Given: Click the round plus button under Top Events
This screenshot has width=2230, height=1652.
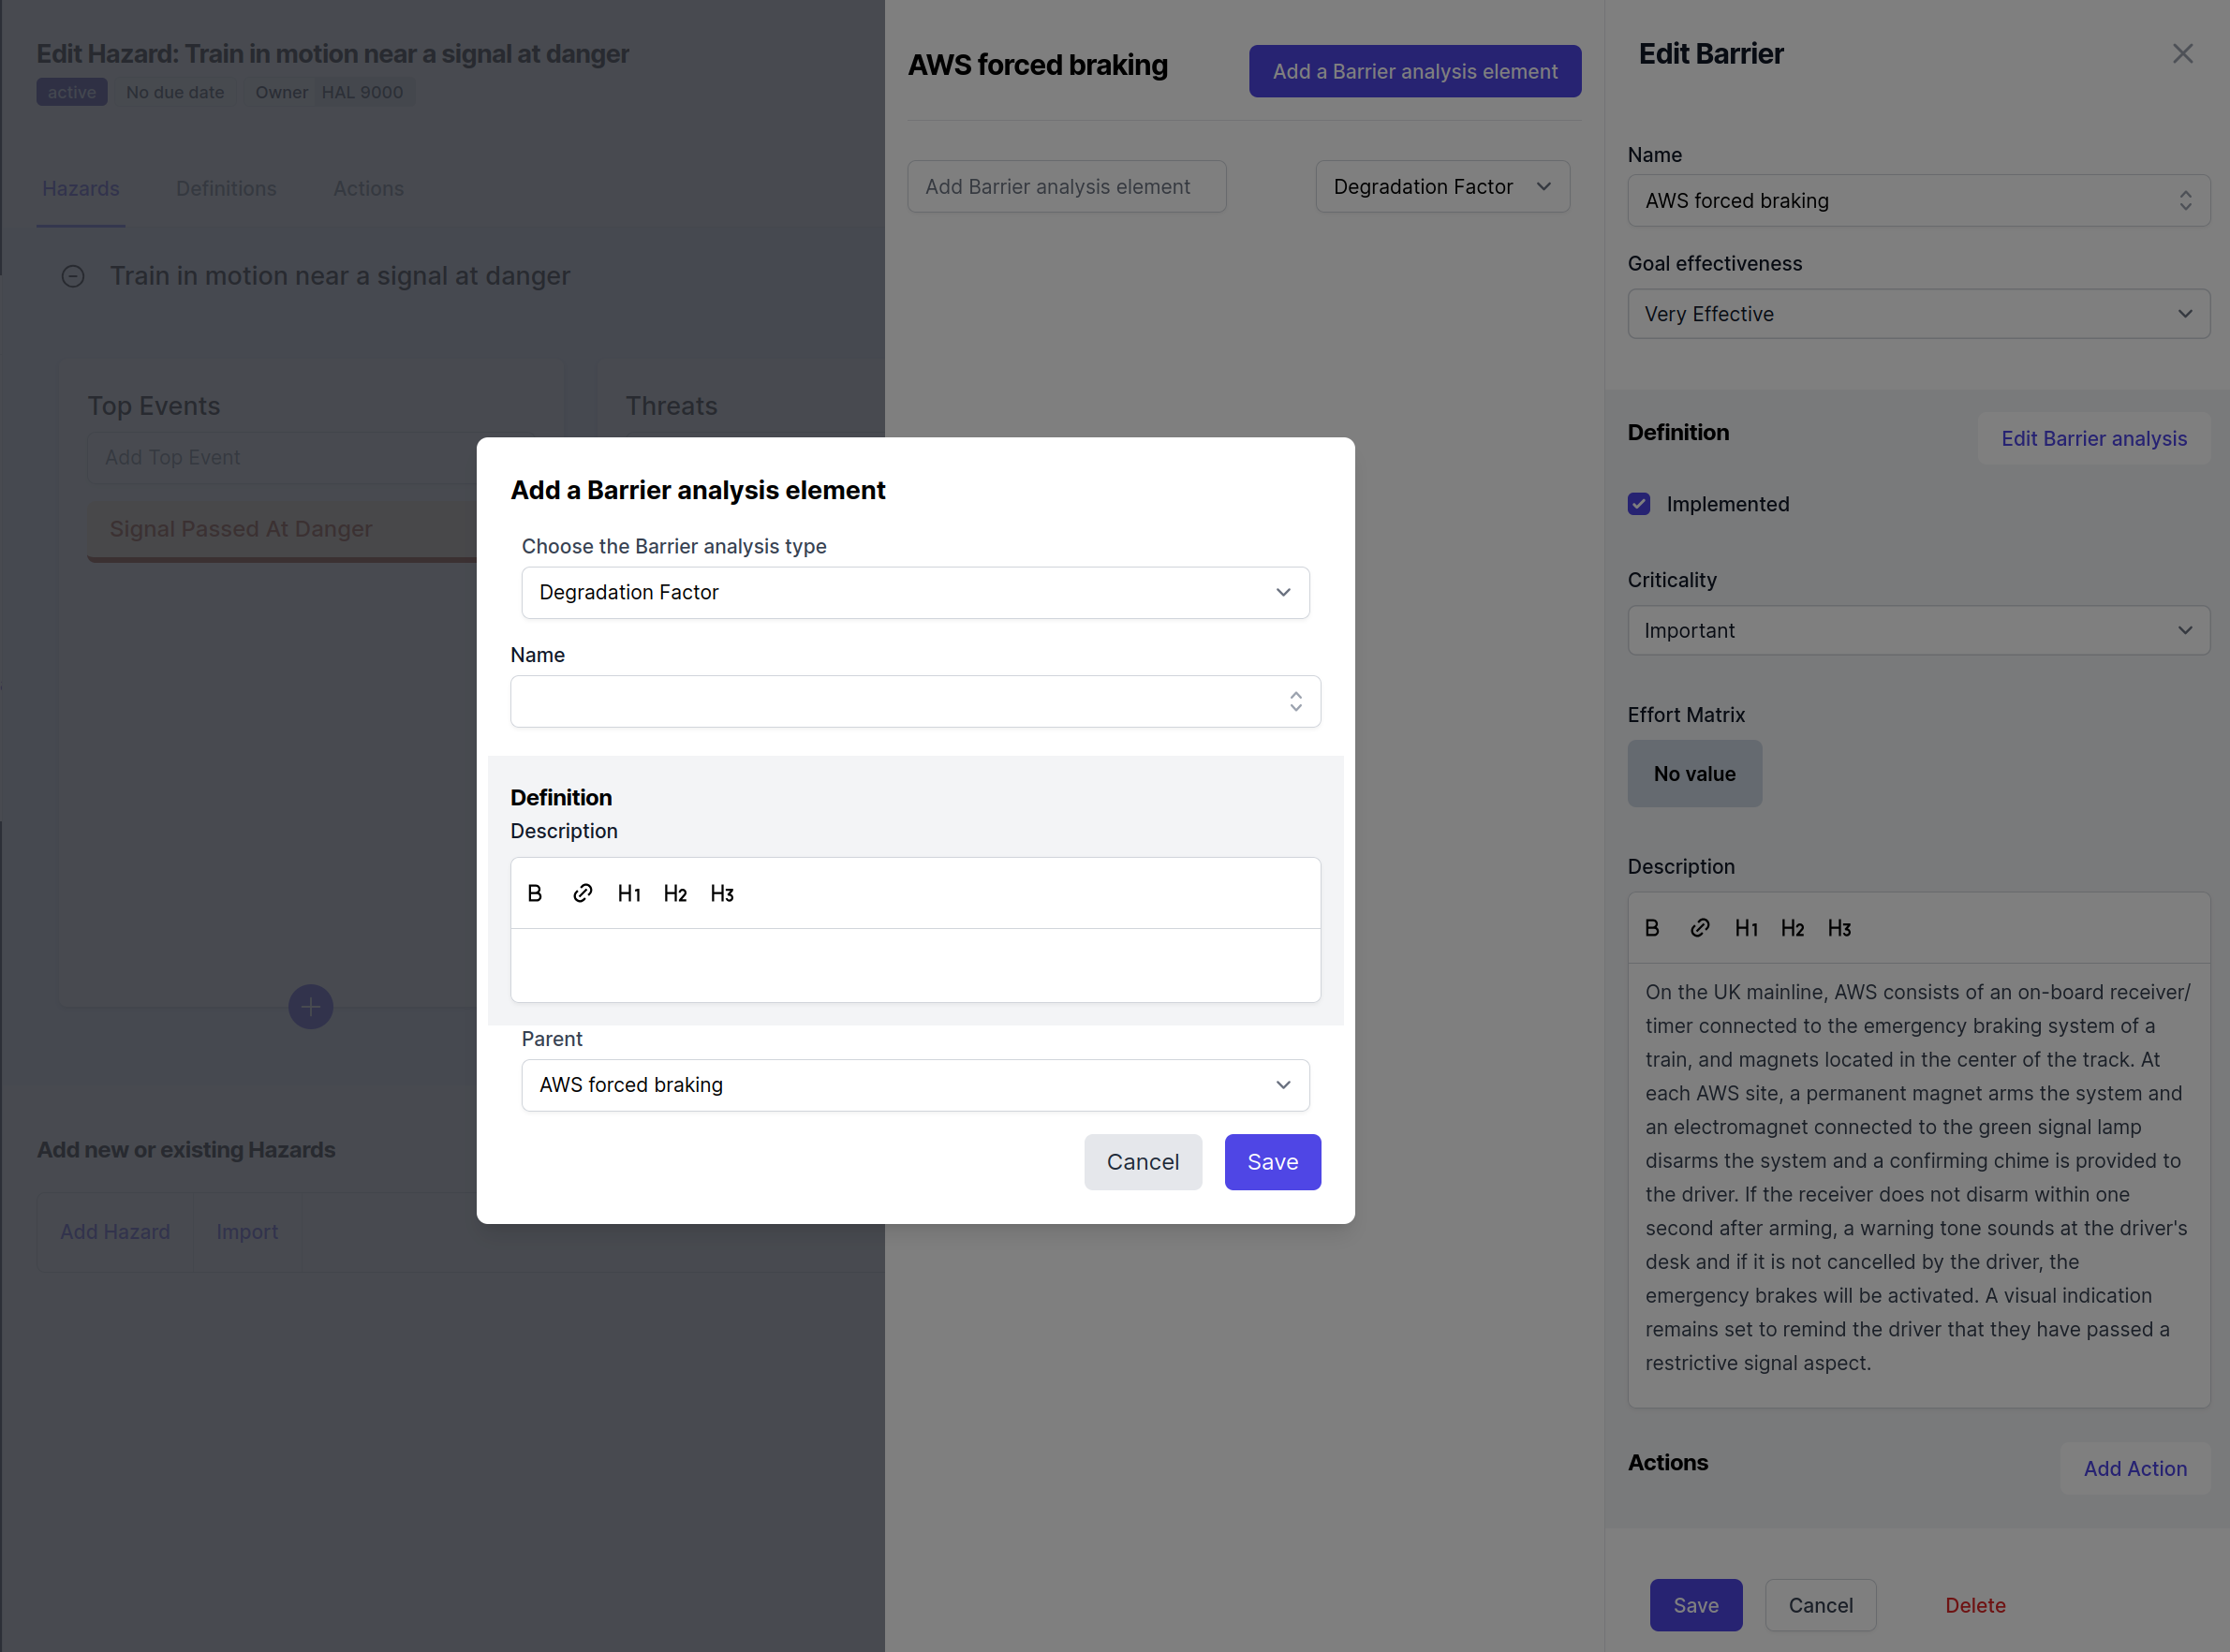Looking at the screenshot, I should [310, 1007].
